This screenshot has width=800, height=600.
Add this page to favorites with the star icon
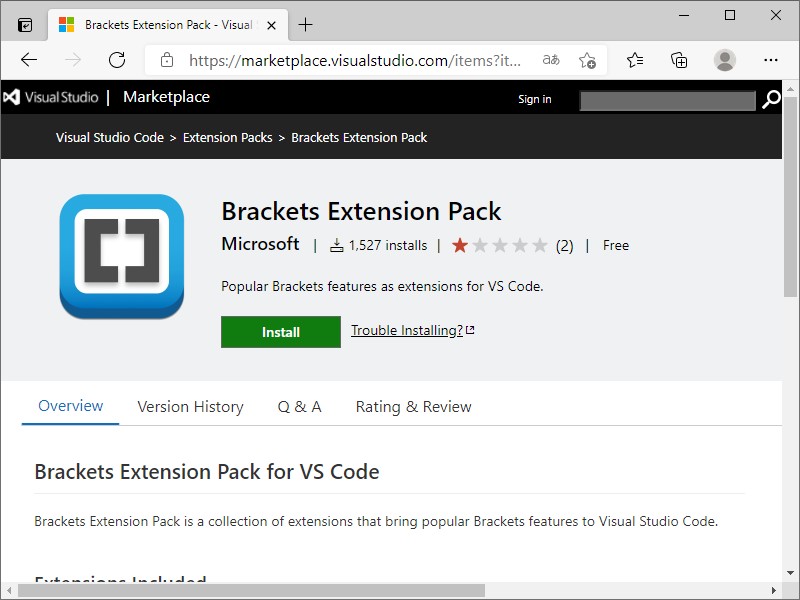[588, 60]
